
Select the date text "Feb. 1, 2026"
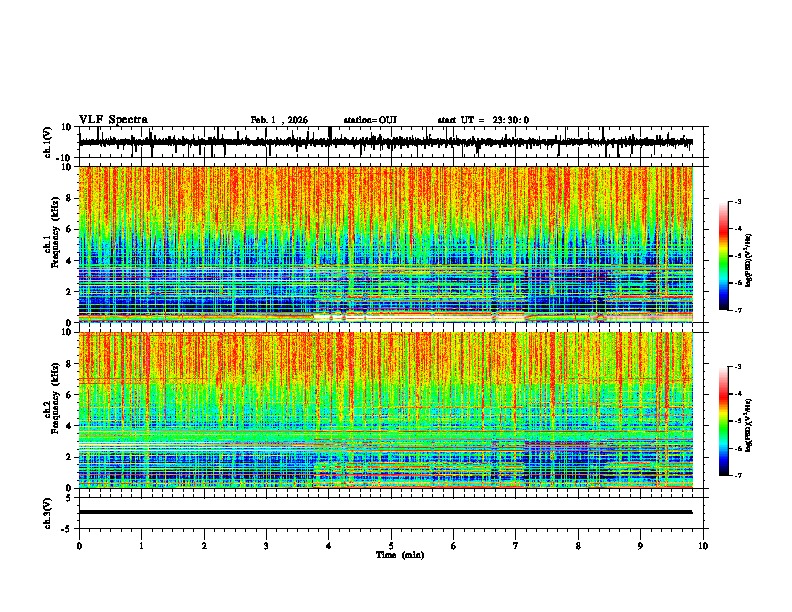tap(279, 120)
